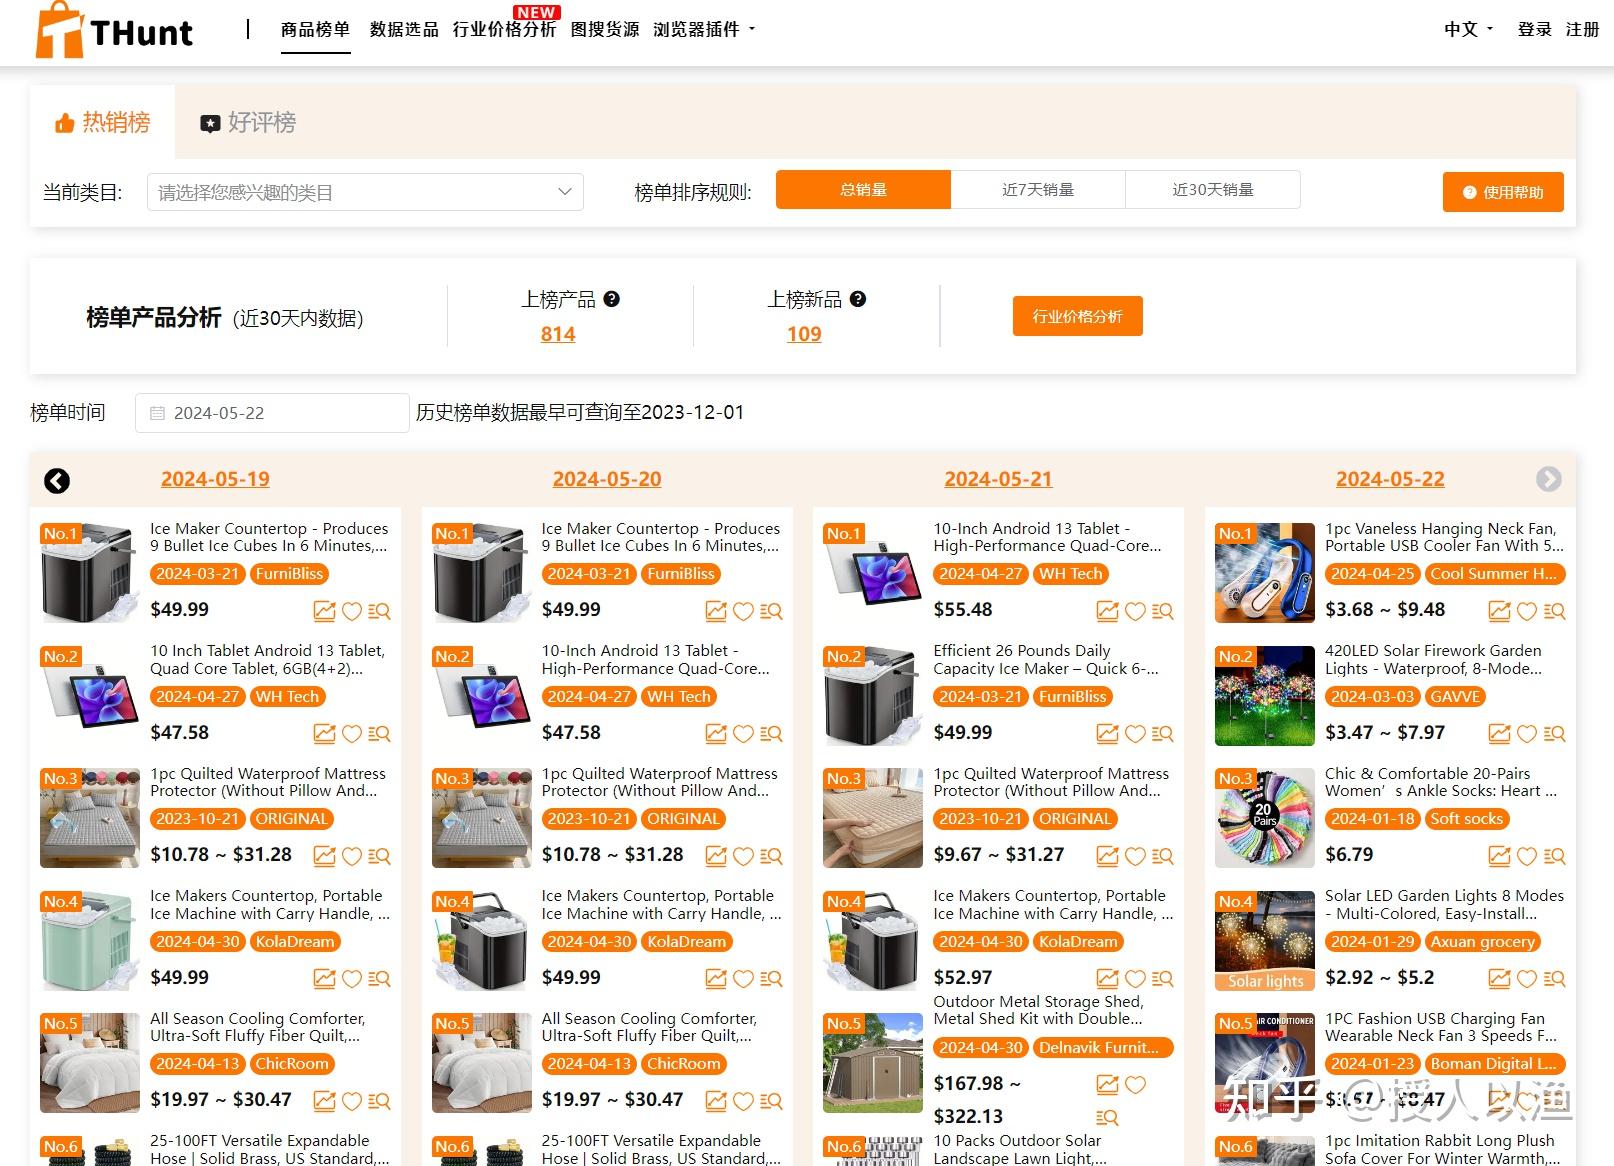Favorite the KolaDream Ice Makers Countertop product
Image resolution: width=1614 pixels, height=1166 pixels.
pyautogui.click(x=352, y=979)
